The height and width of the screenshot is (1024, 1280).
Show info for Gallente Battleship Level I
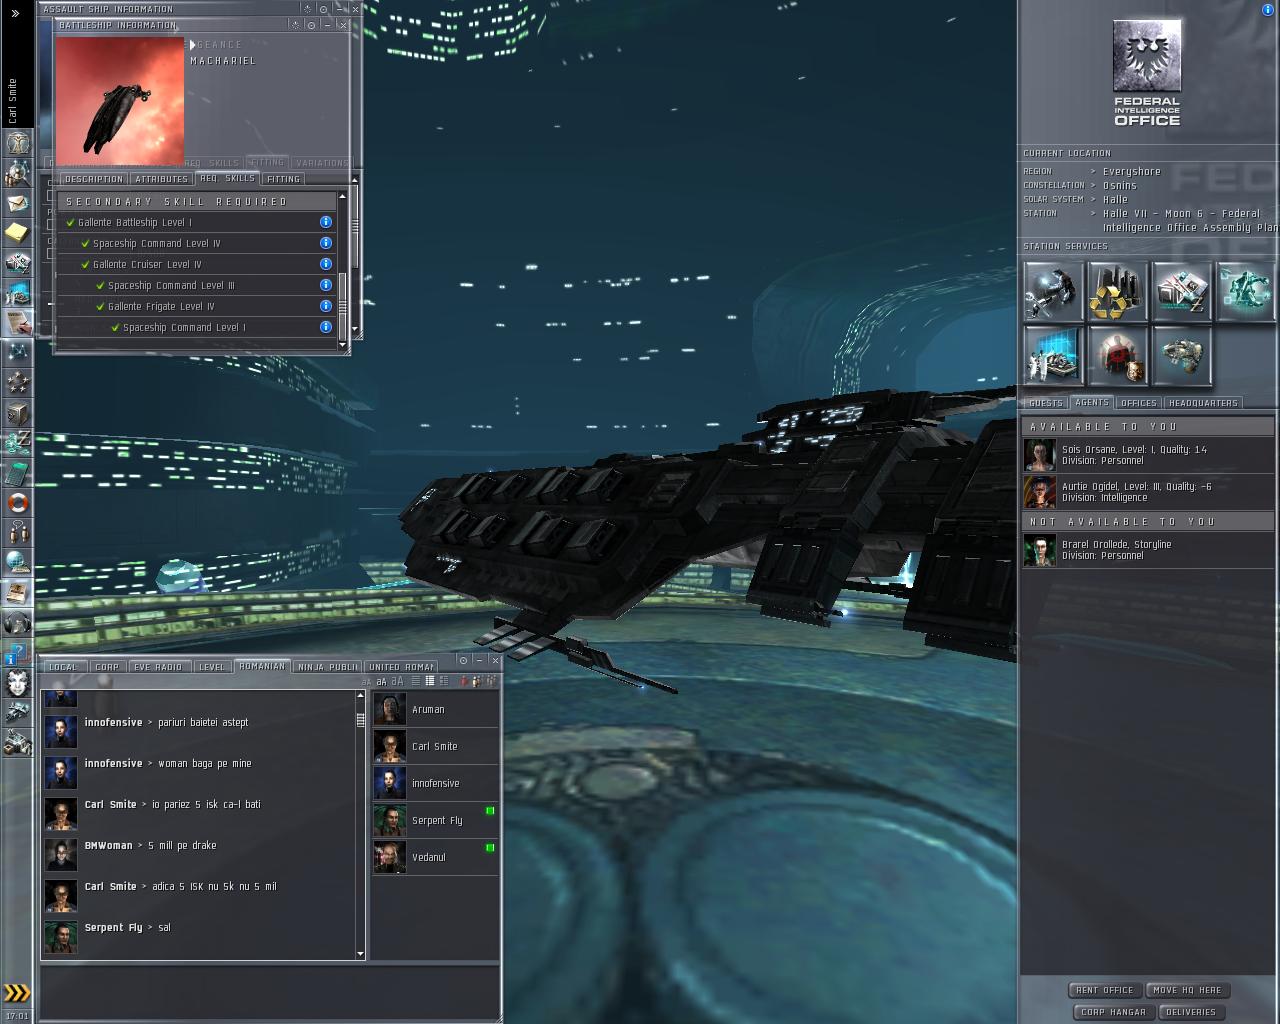pyautogui.click(x=326, y=222)
